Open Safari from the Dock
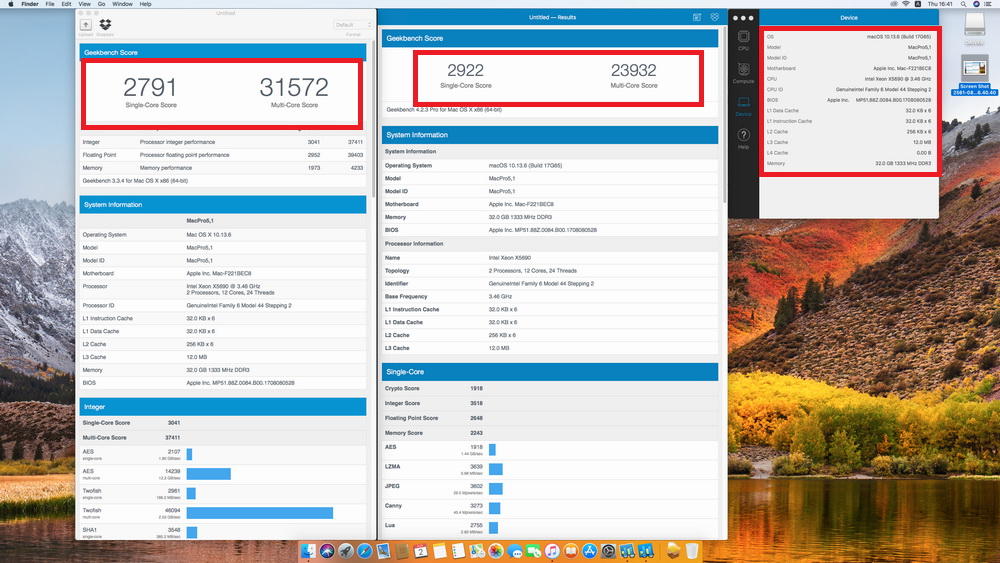This screenshot has width=1000, height=563. coord(364,551)
